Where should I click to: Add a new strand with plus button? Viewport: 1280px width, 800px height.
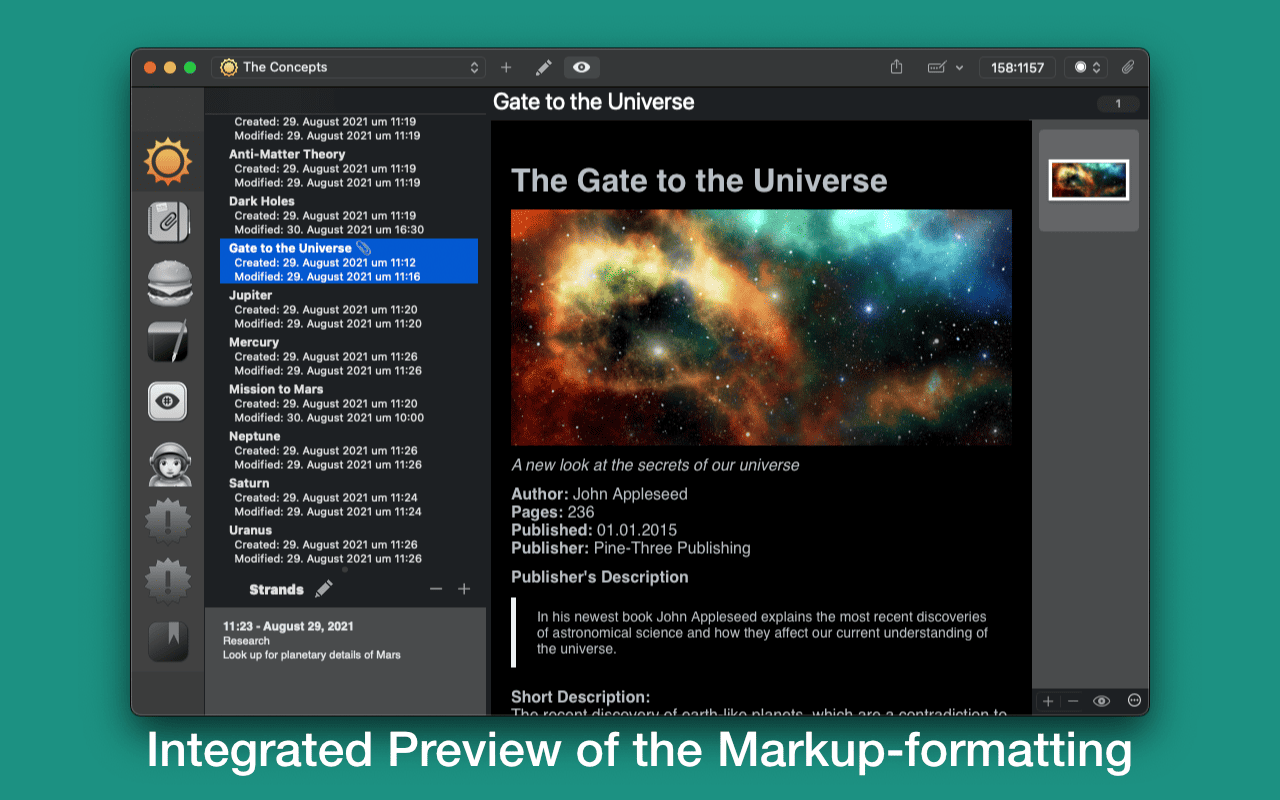pos(464,589)
